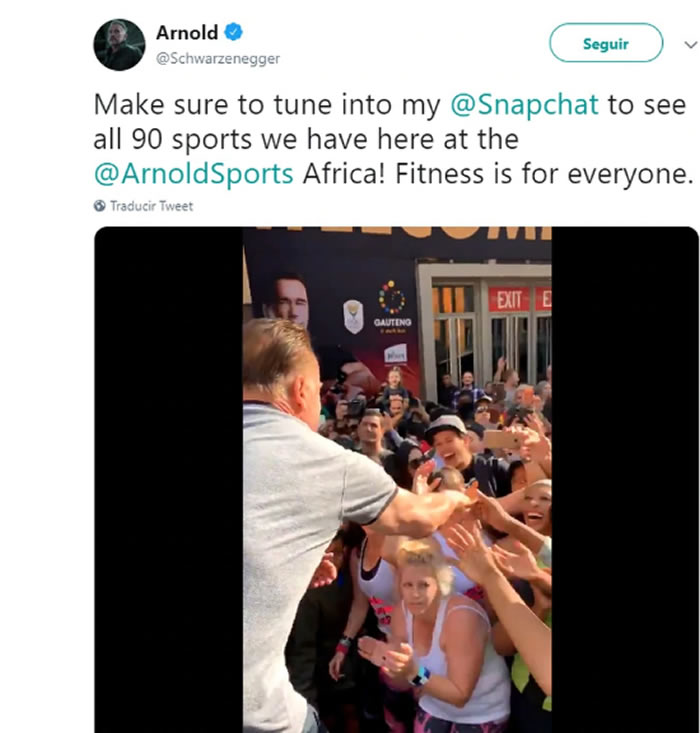Open Arnold's profile avatar picture
The width and height of the screenshot is (700, 733).
pos(119,45)
